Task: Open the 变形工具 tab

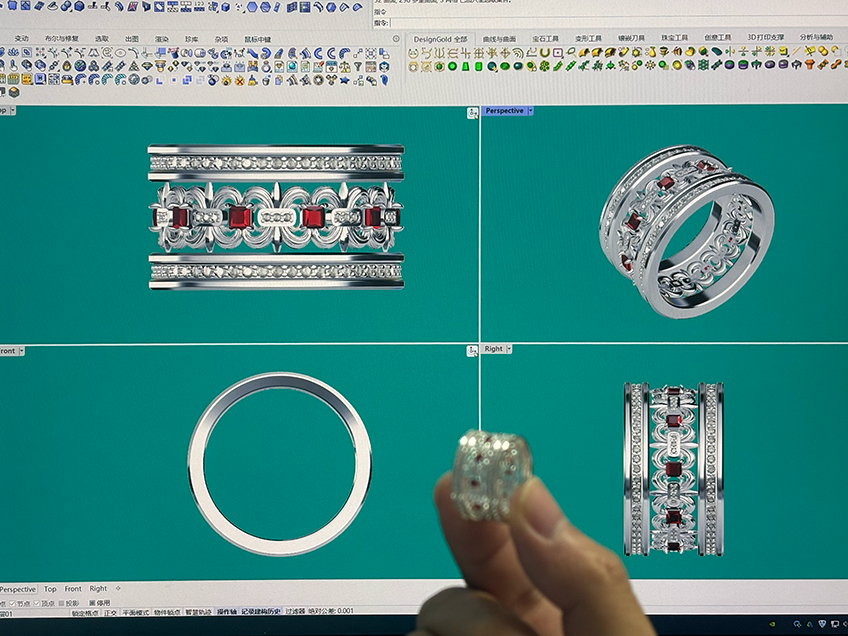Action: pyautogui.click(x=588, y=38)
